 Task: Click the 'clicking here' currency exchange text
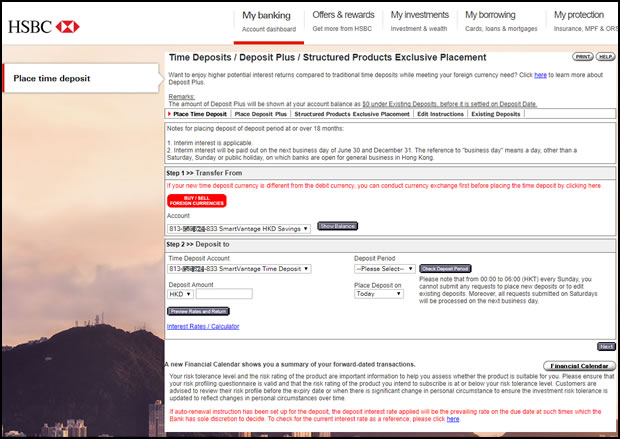[x=583, y=185]
